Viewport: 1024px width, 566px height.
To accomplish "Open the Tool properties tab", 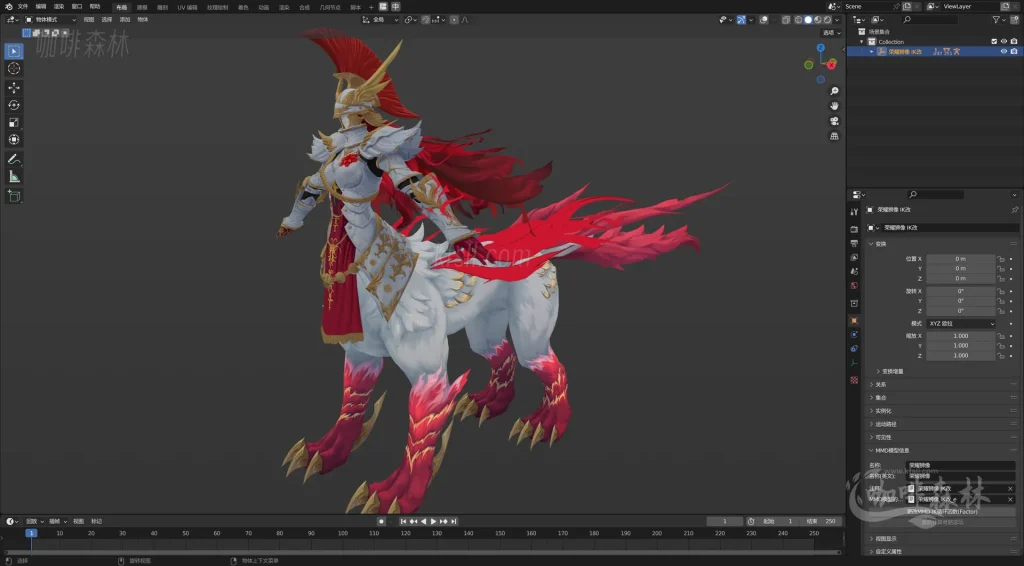I will point(854,212).
